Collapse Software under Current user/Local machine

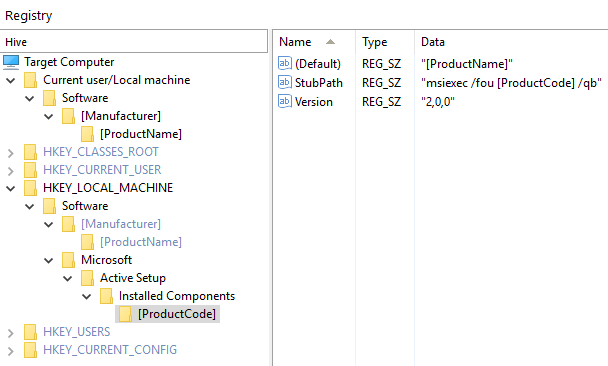30,98
